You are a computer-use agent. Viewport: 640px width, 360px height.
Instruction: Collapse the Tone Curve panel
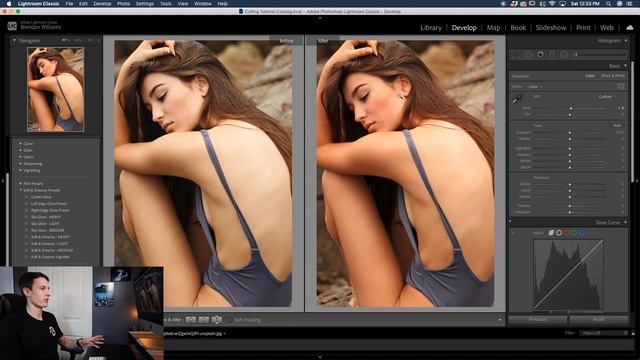(626, 222)
